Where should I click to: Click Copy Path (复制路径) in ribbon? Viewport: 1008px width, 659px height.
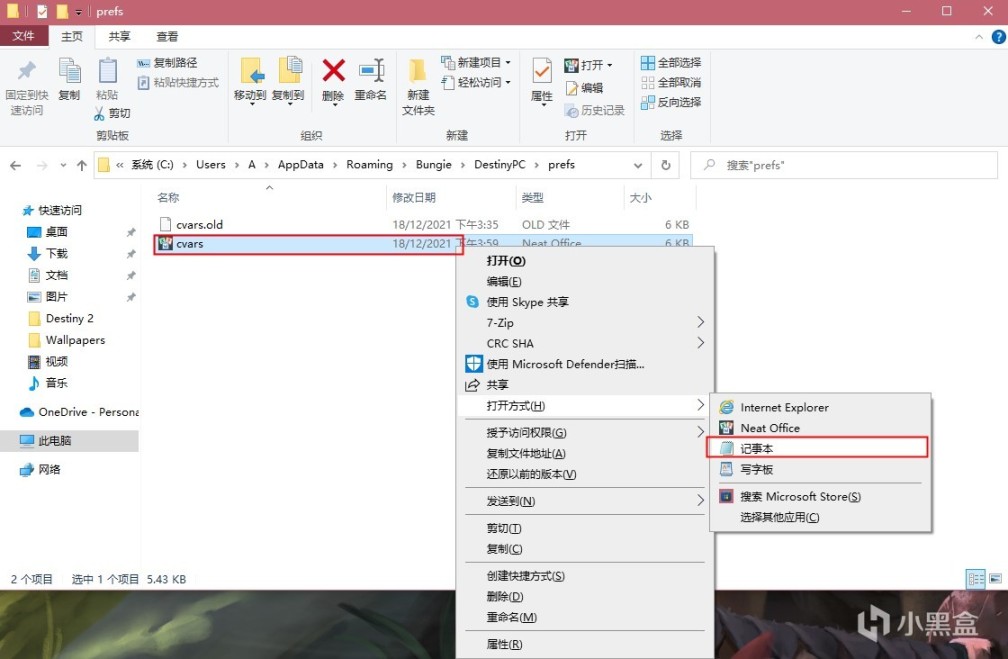167,62
